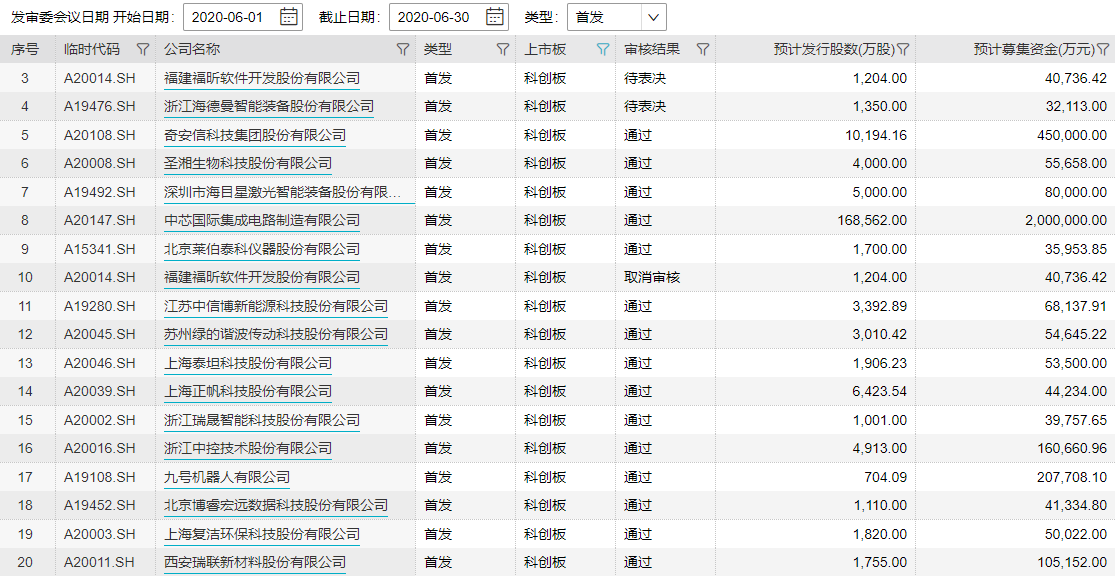Select the 207,708.10 fundraising value
This screenshot has height=576, width=1115.
click(x=1072, y=477)
